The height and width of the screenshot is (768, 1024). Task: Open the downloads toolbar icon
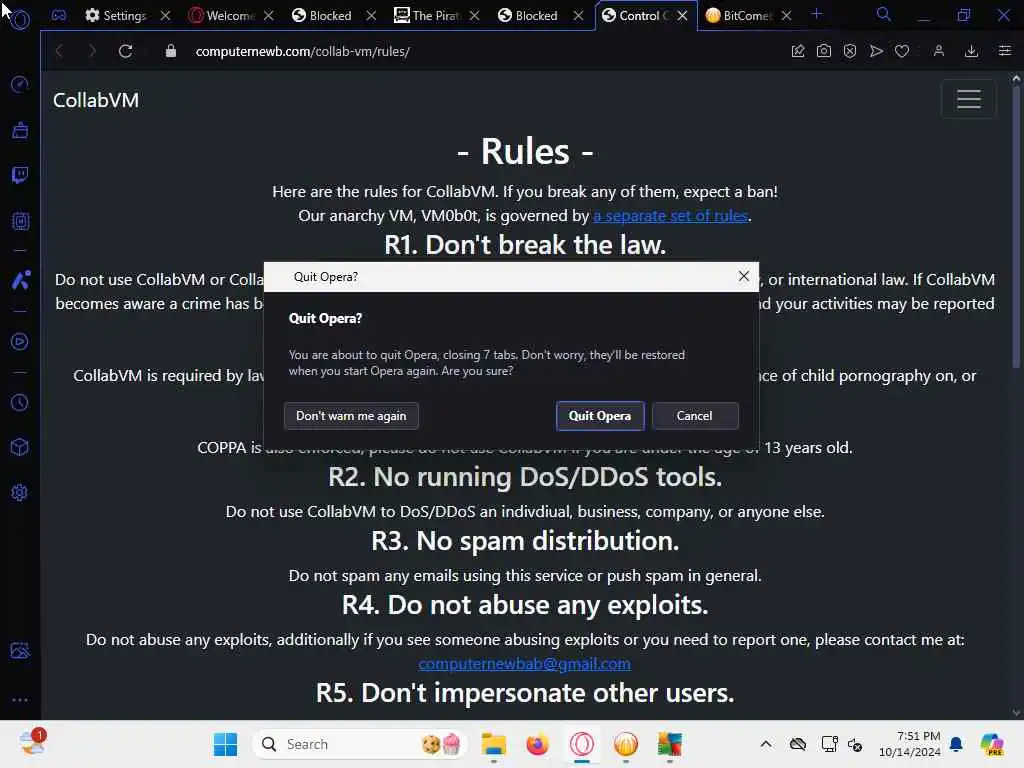[971, 51]
